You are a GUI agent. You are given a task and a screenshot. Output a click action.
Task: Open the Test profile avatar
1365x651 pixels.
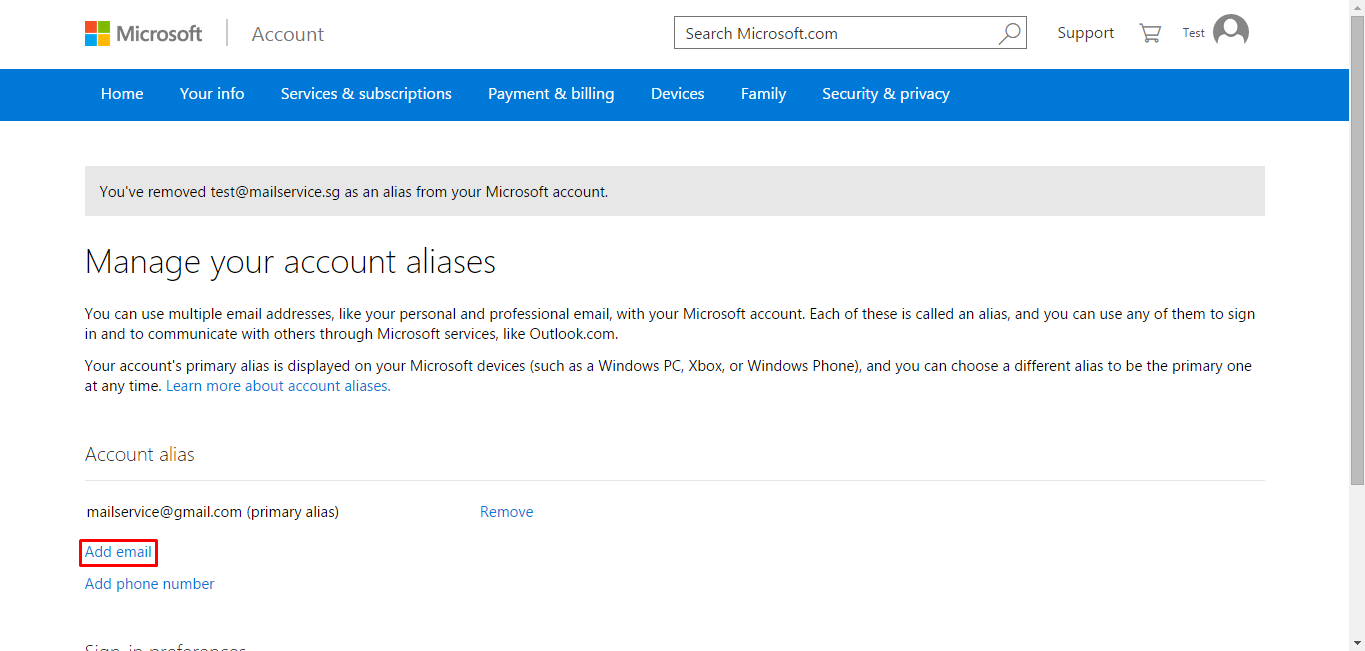[x=1231, y=32]
